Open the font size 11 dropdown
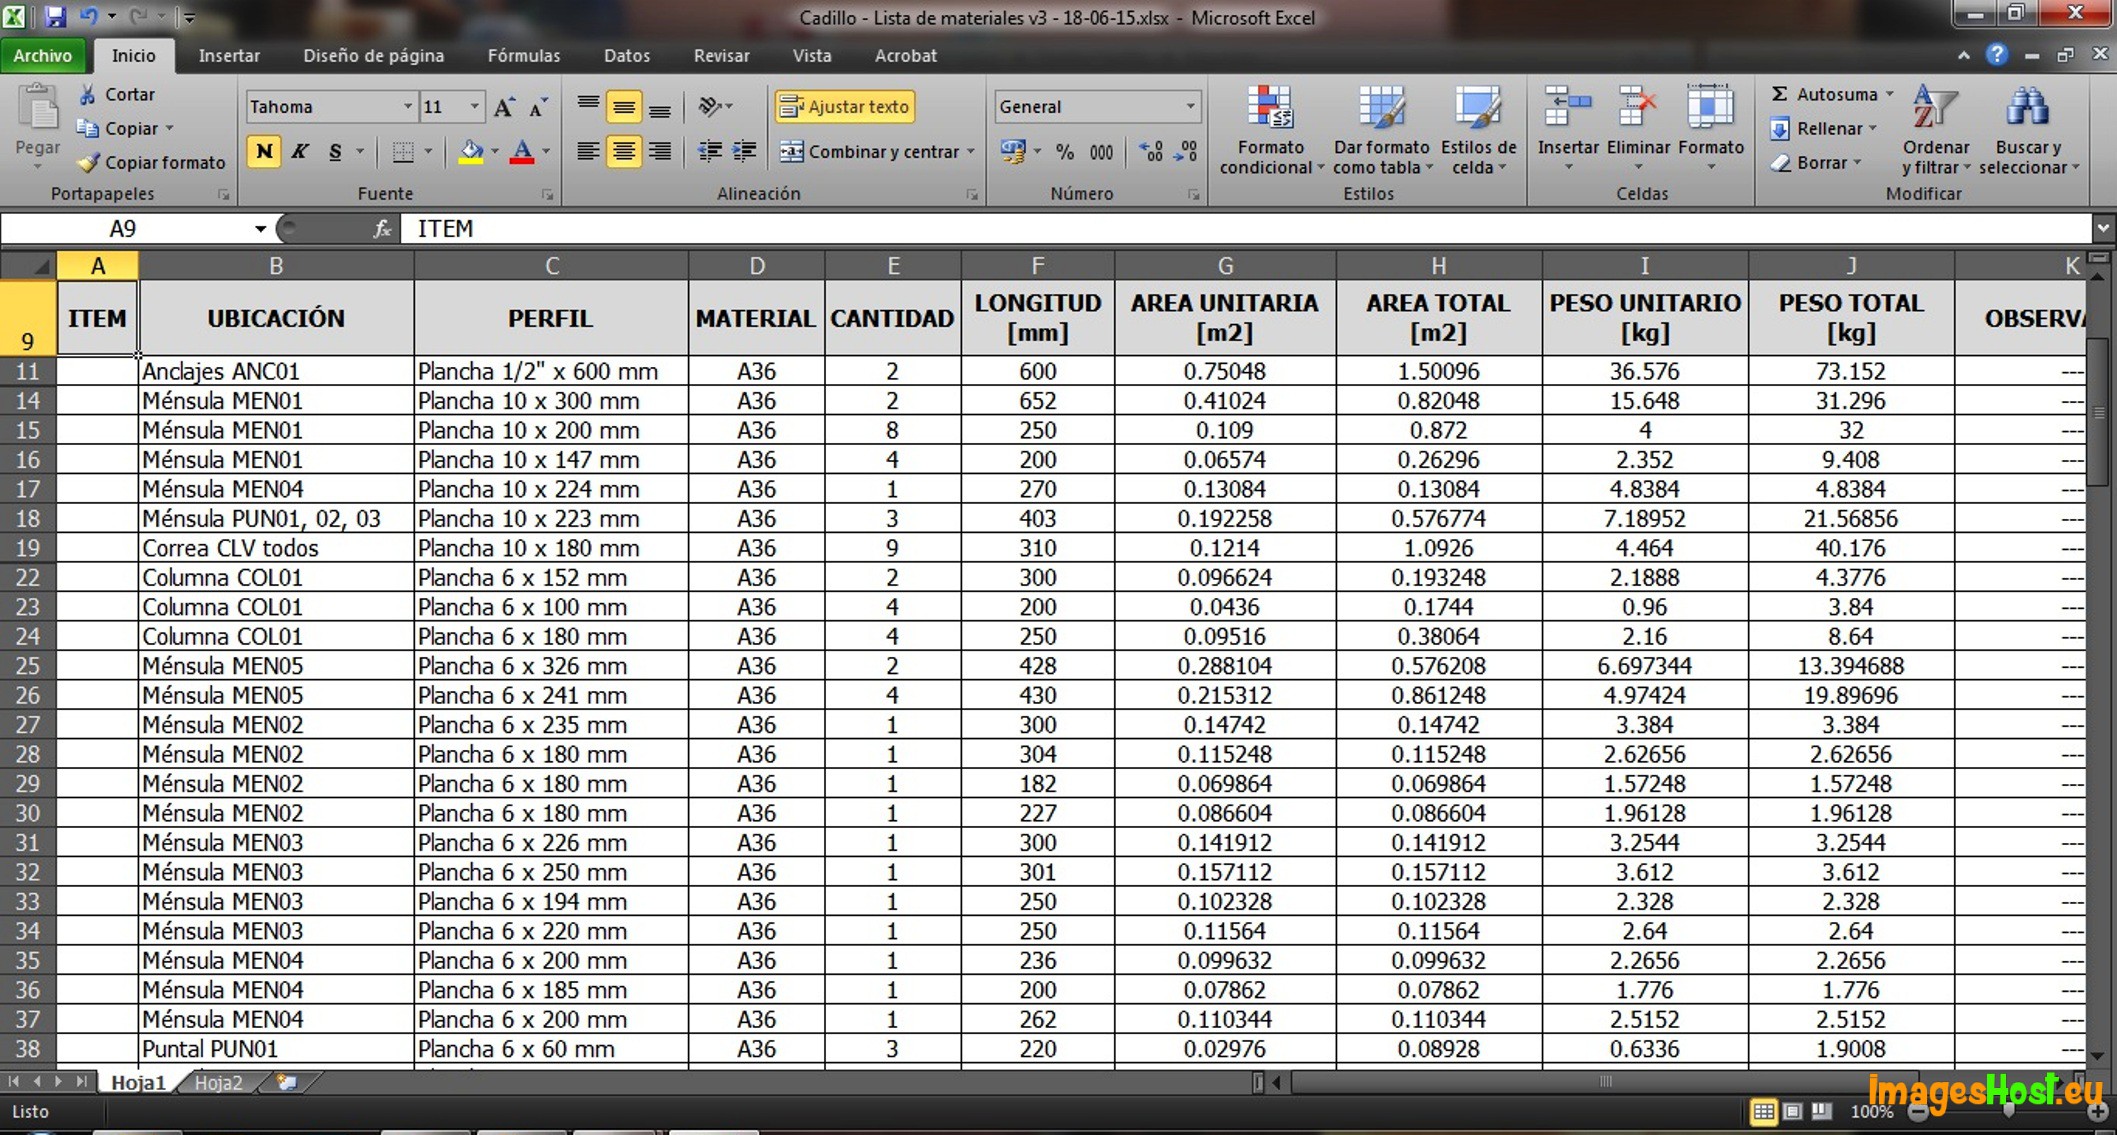Image resolution: width=2117 pixels, height=1135 pixels. click(x=475, y=107)
